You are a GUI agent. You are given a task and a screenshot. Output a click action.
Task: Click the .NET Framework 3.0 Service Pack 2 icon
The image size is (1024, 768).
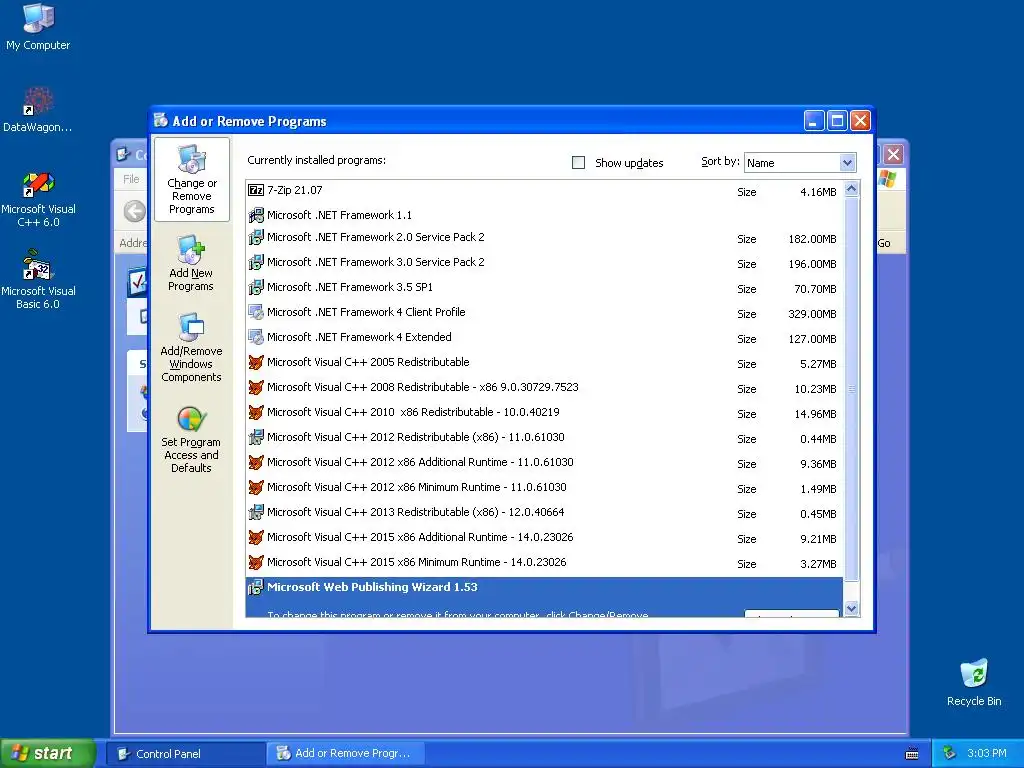(256, 263)
